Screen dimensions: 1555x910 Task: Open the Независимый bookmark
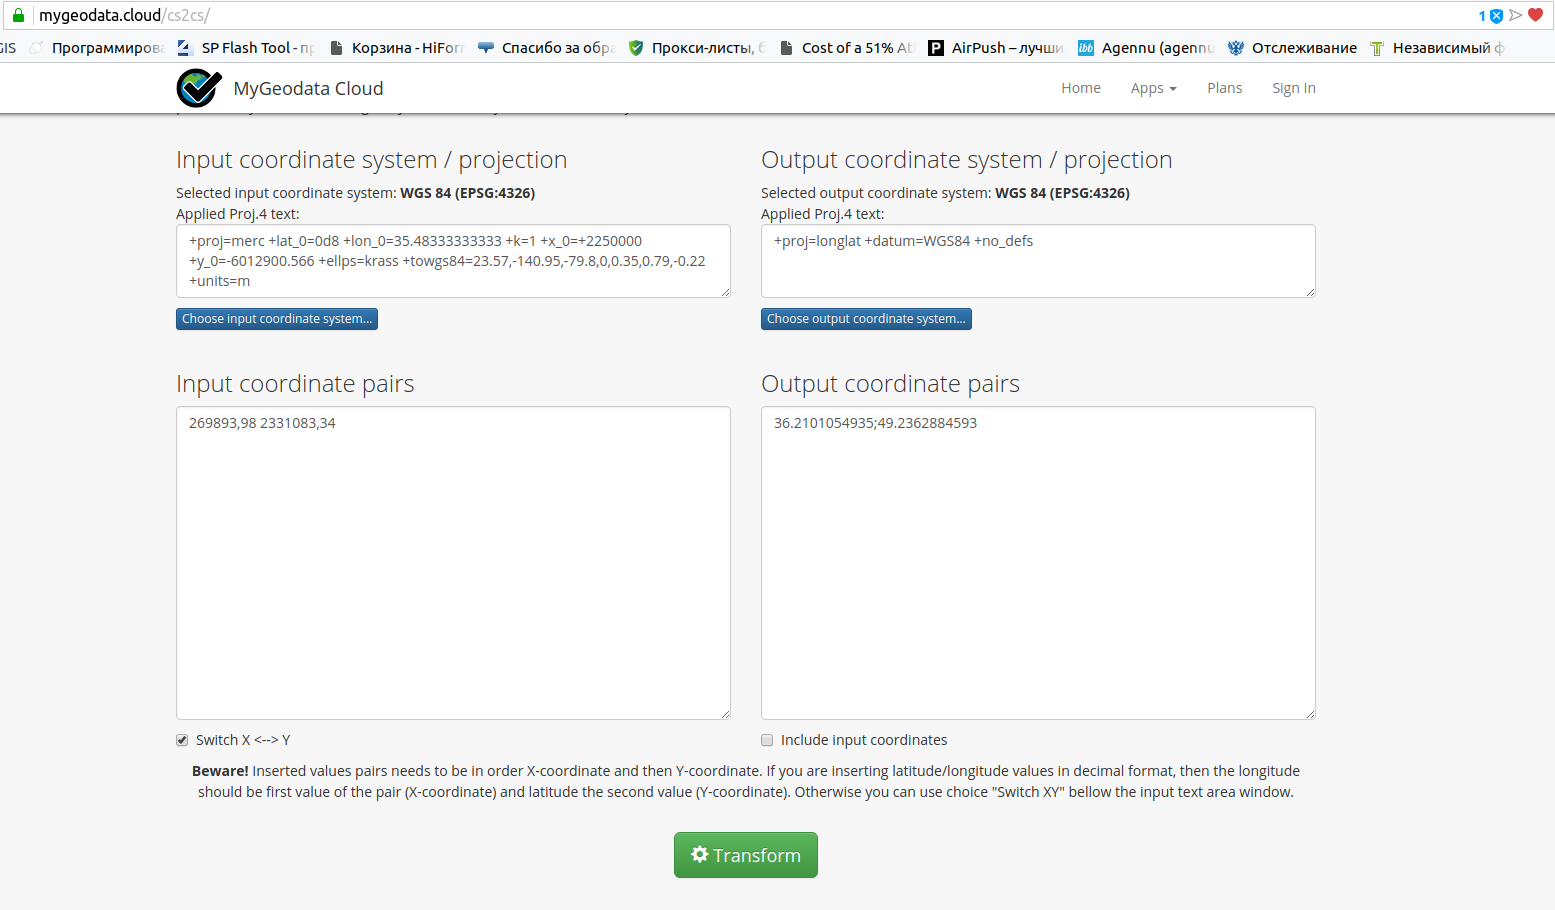1437,48
